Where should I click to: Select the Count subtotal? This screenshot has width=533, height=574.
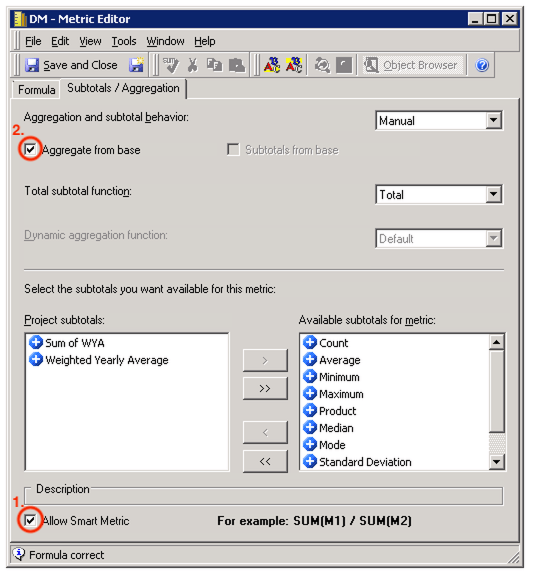tap(325, 343)
